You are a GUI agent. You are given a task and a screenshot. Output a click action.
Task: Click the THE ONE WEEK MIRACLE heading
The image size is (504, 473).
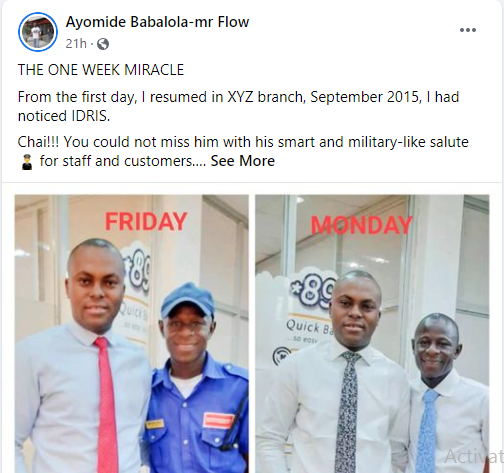pos(101,70)
